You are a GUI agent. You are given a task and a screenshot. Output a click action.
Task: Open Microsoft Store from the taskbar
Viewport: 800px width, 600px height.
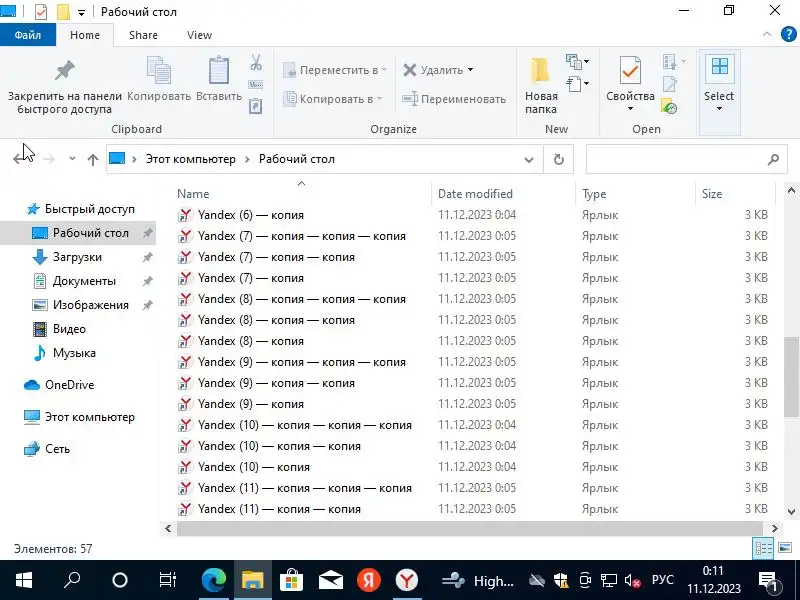(291, 580)
